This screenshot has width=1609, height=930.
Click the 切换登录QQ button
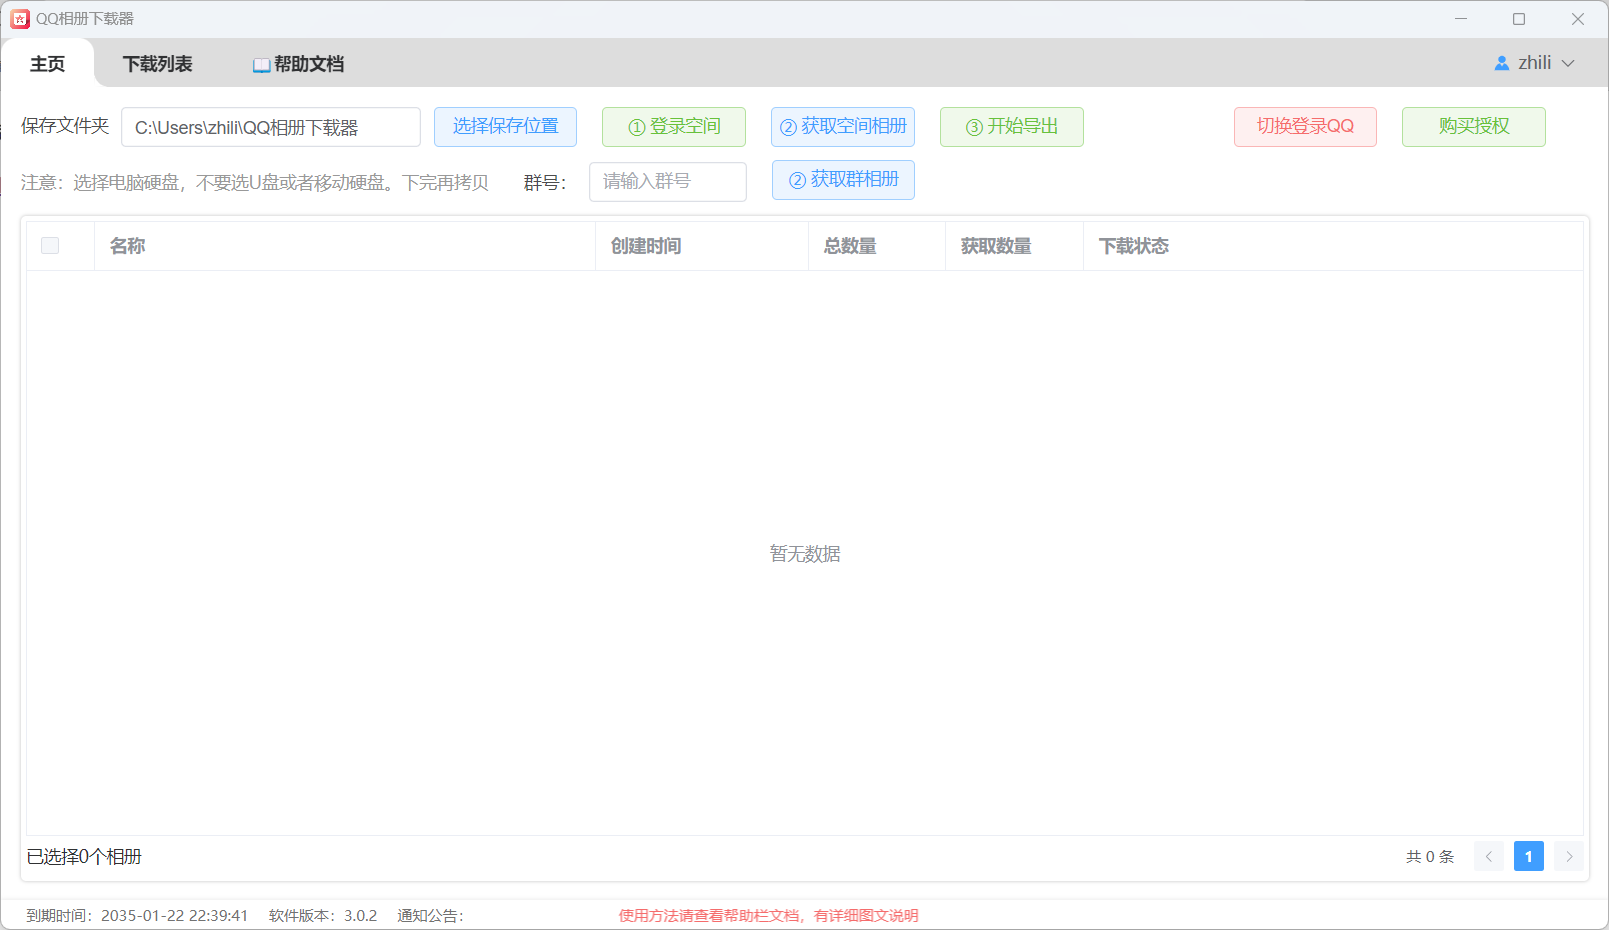tap(1304, 127)
